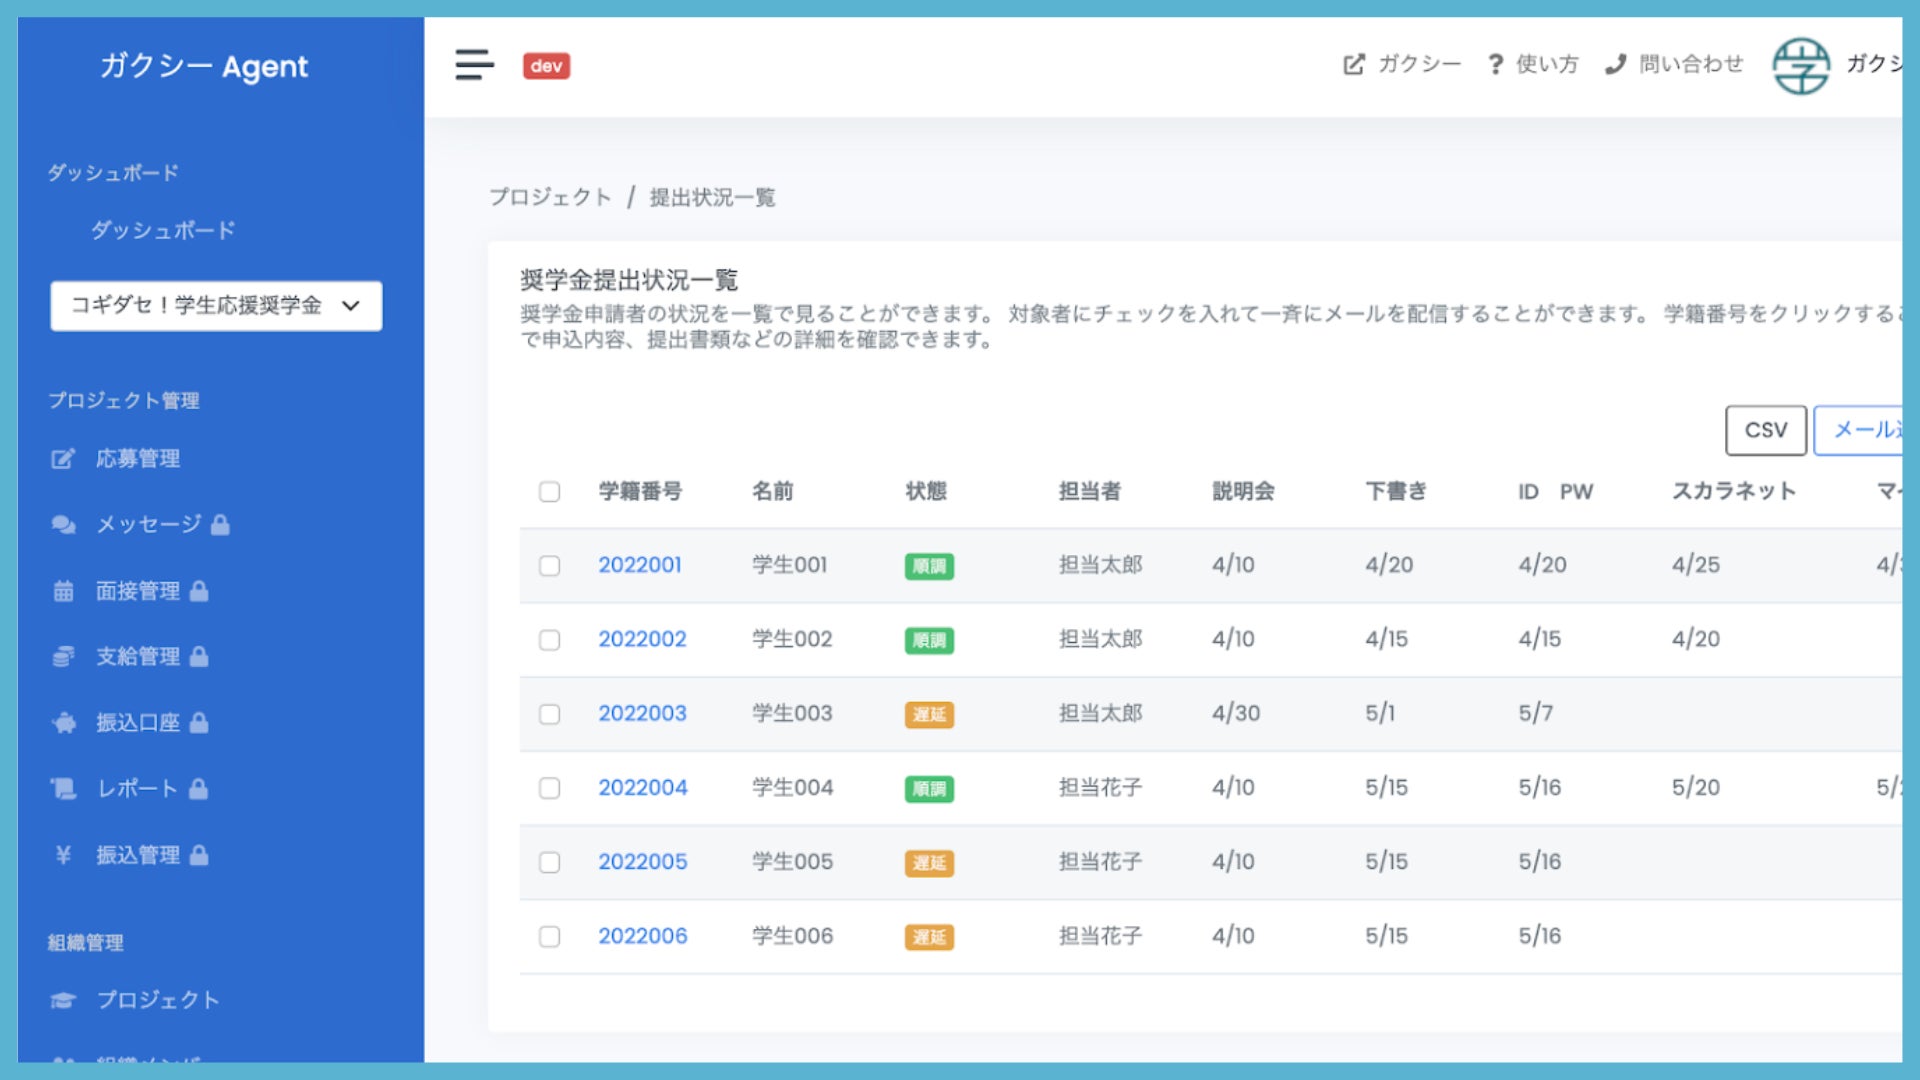Click the メッセージ chat bubble icon
This screenshot has width=1920, height=1080.
click(x=63, y=525)
